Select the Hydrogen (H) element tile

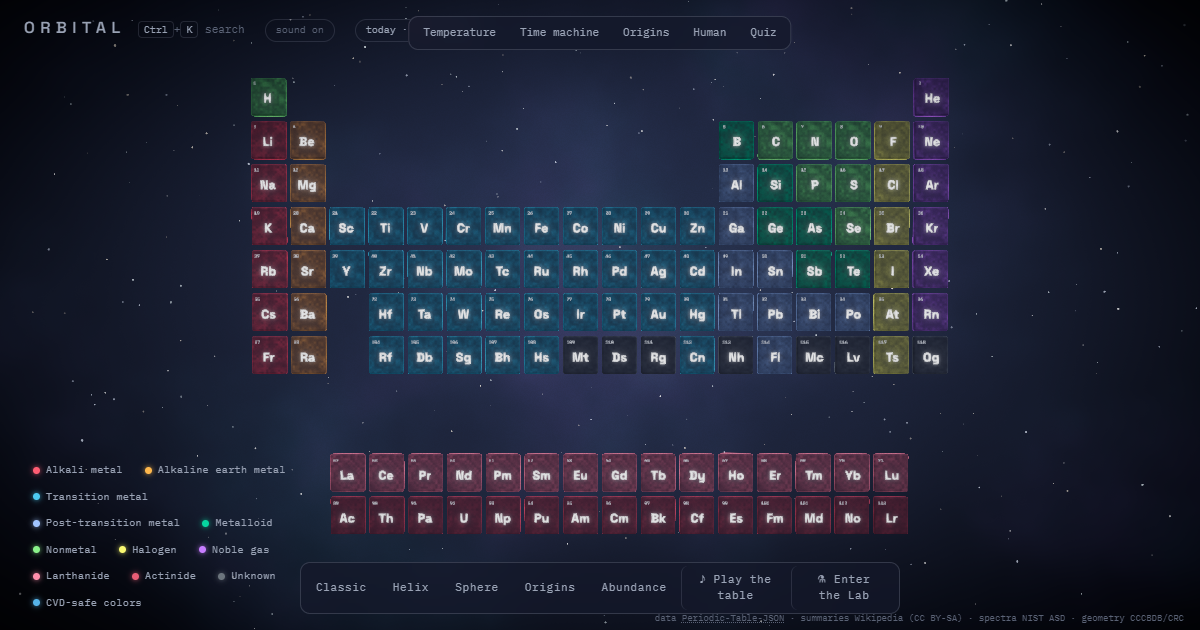pos(269,97)
